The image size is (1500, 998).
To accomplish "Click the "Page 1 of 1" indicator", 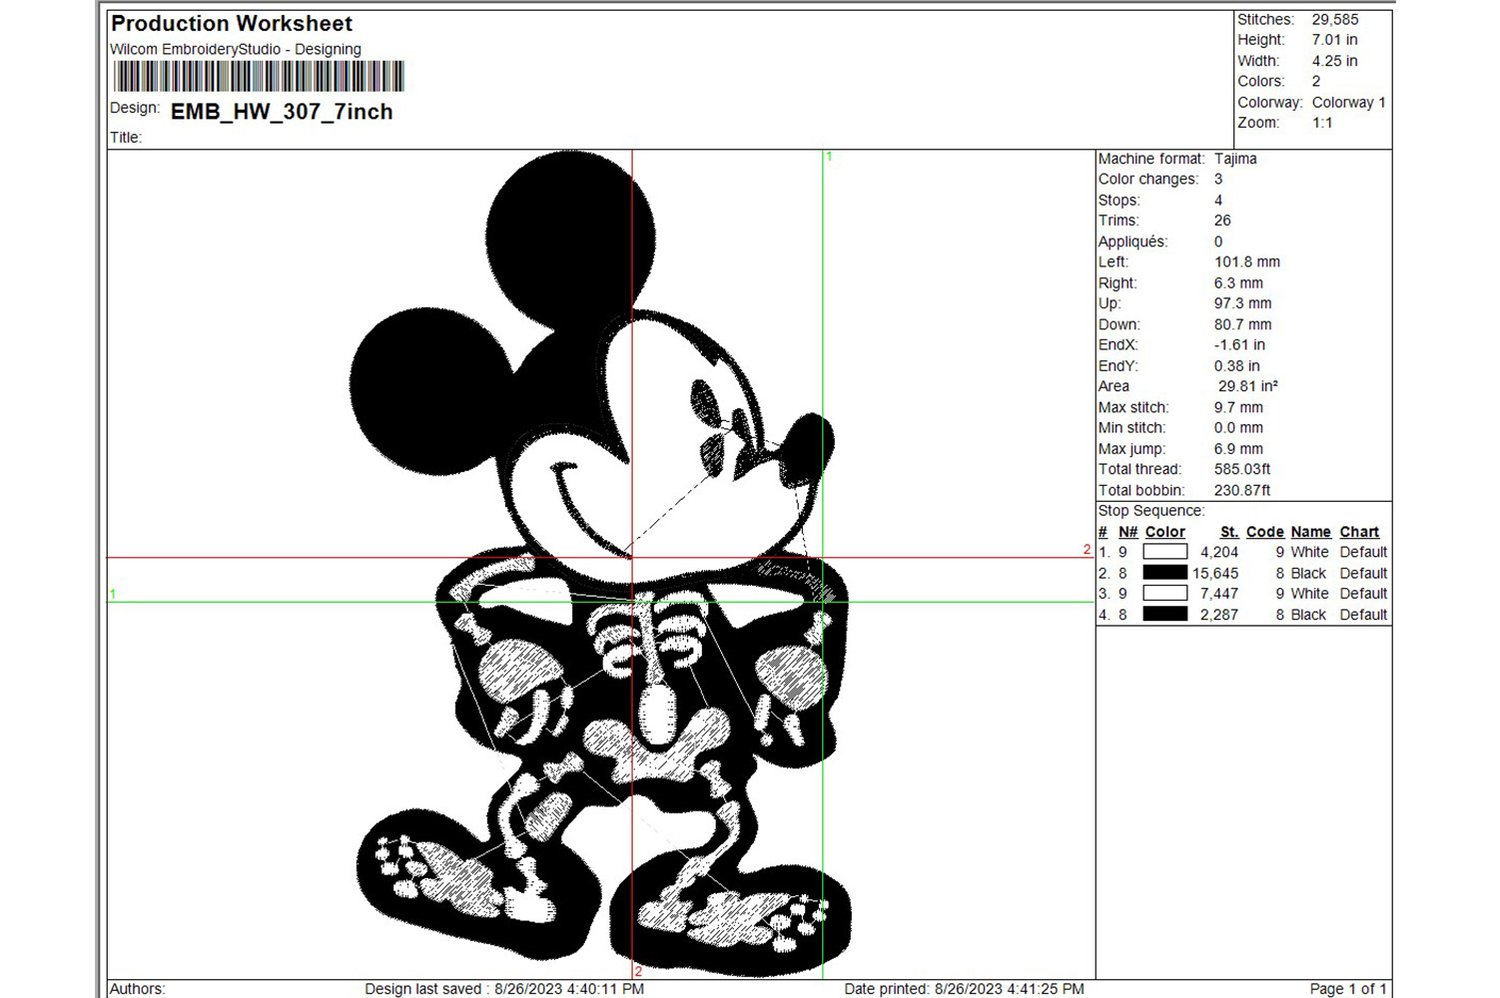I will (x=1348, y=989).
